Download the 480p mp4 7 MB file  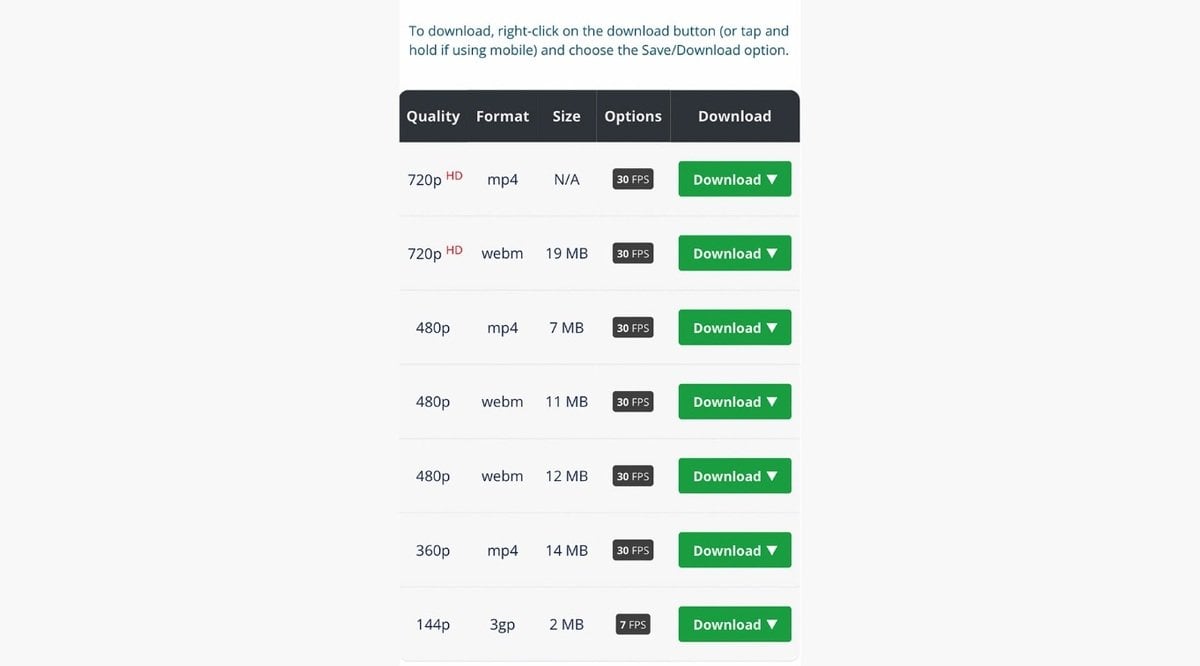pos(735,327)
